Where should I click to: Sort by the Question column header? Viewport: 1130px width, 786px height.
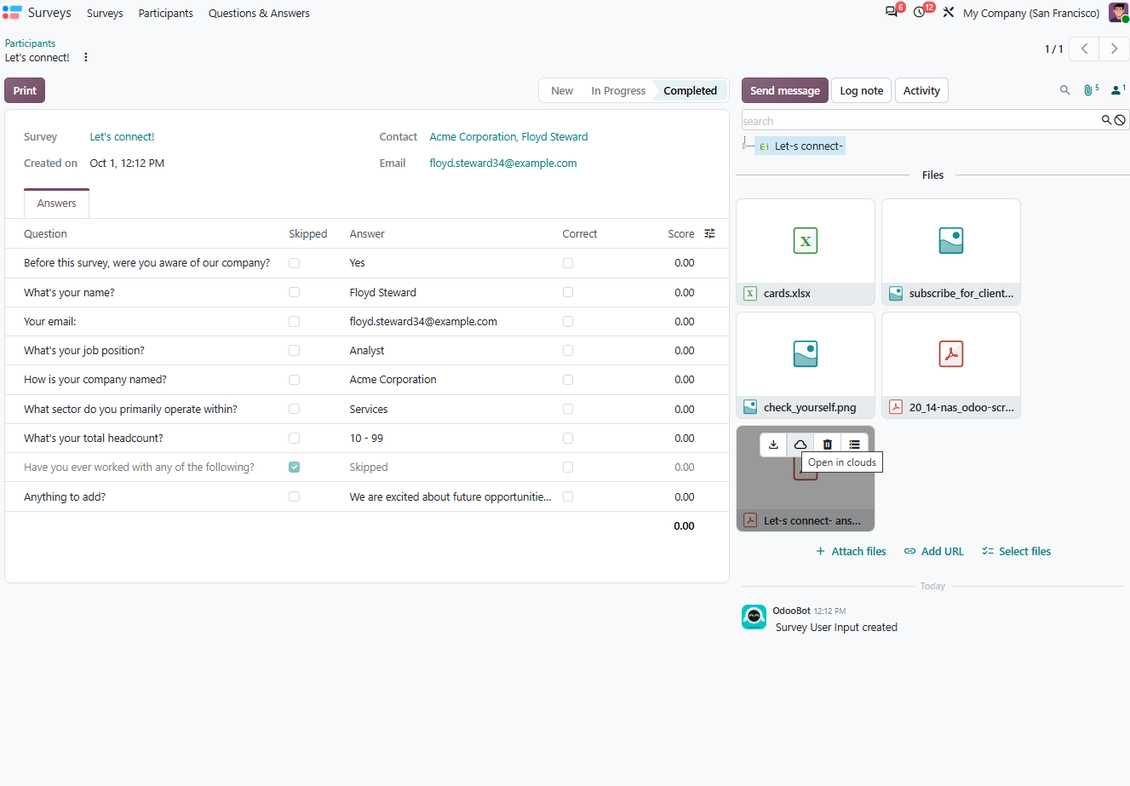45,233
